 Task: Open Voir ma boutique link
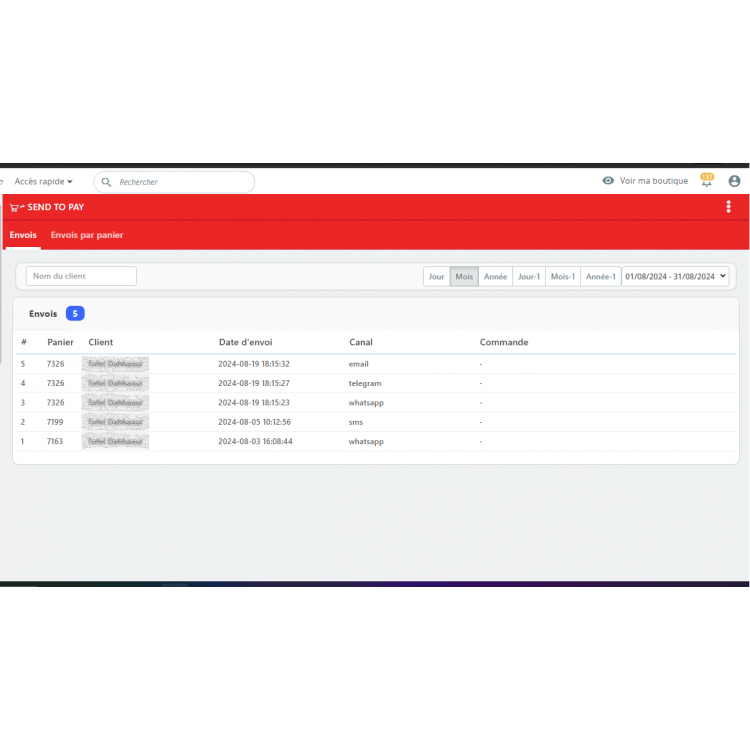click(x=653, y=181)
